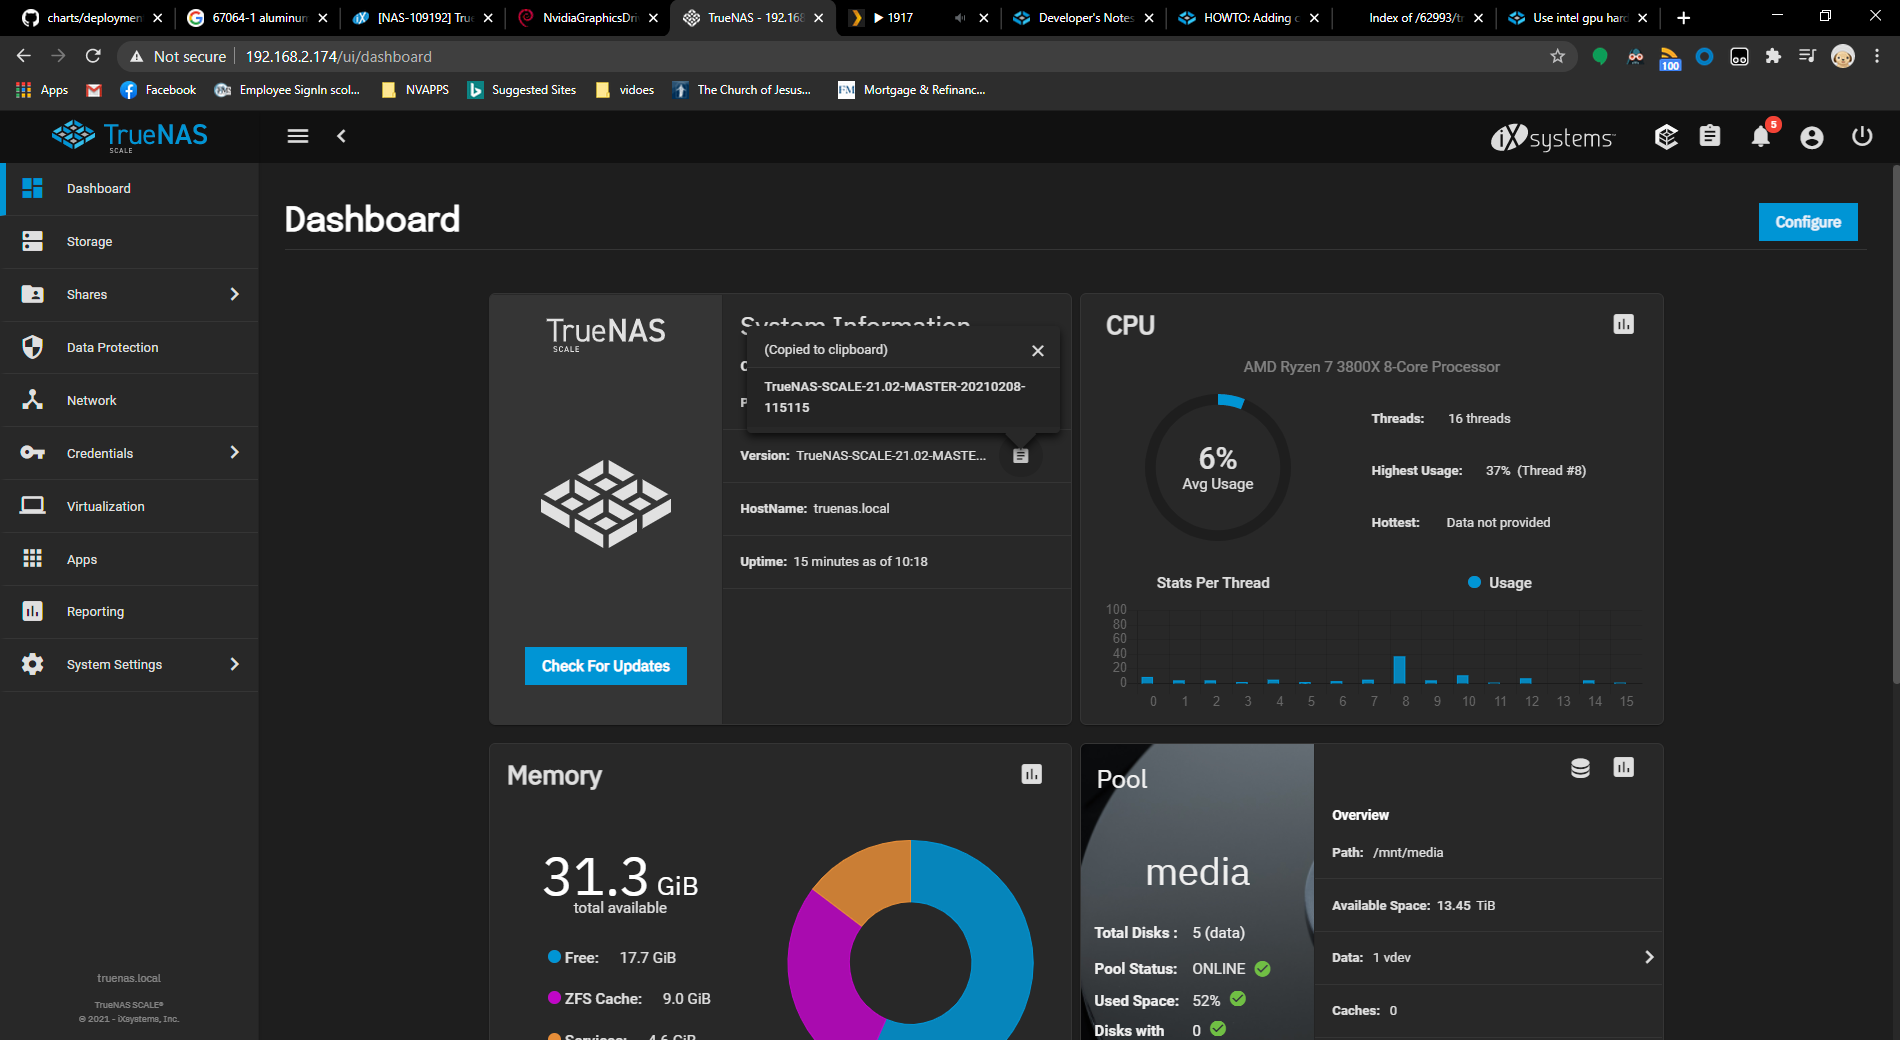
Task: Click the Usage legend dot in CPU chart
Action: click(x=1474, y=582)
